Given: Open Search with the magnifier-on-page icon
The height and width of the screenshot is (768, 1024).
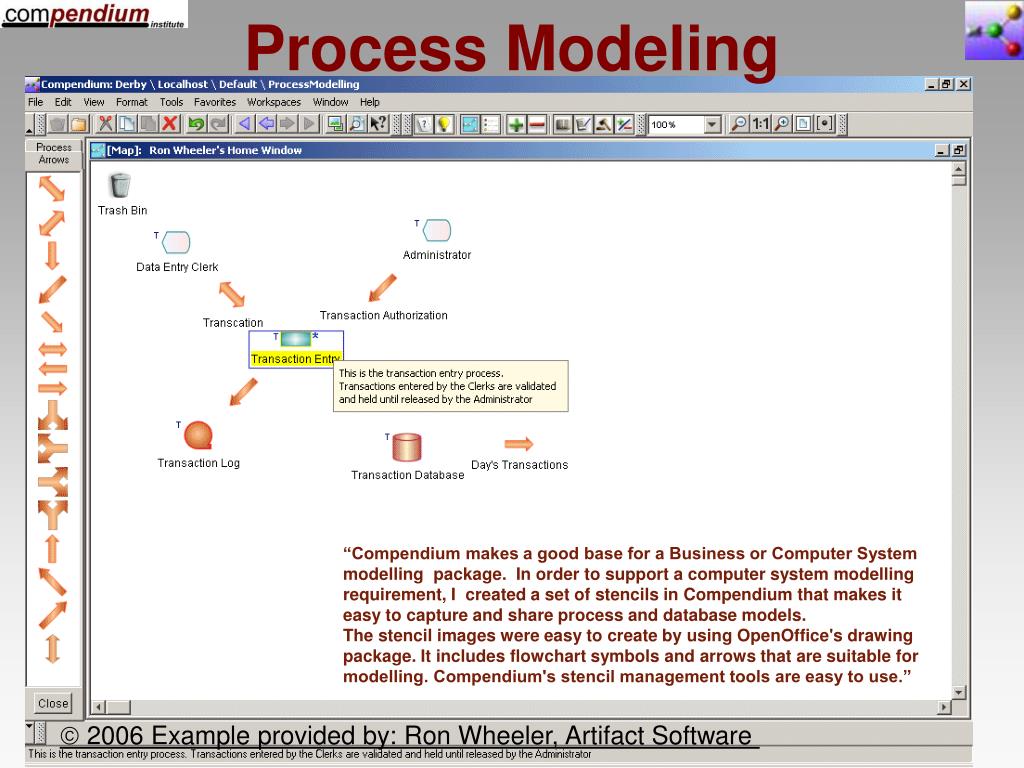Looking at the screenshot, I should [357, 123].
